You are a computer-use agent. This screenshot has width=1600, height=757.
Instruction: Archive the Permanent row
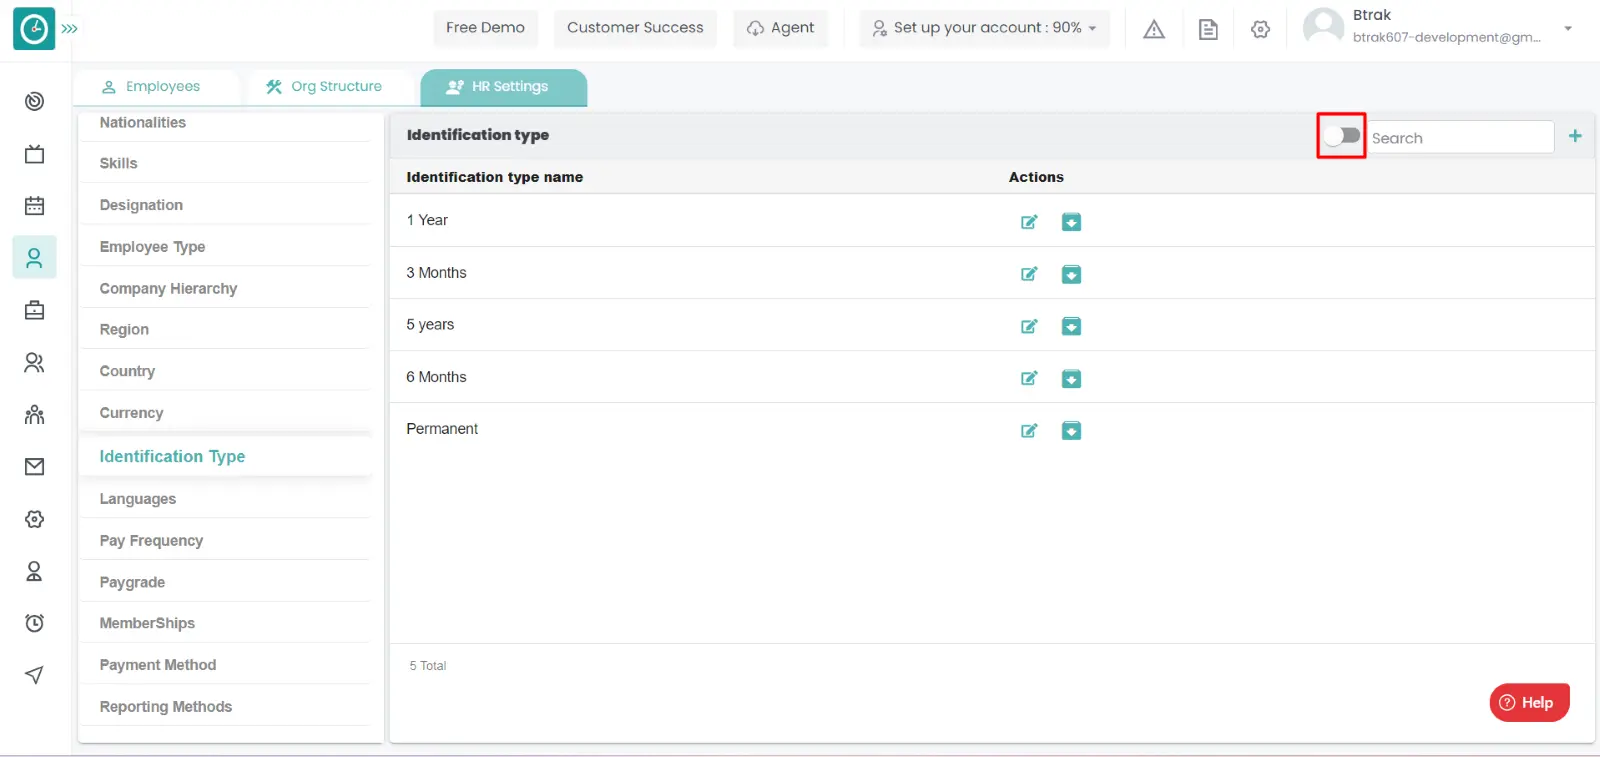1071,431
